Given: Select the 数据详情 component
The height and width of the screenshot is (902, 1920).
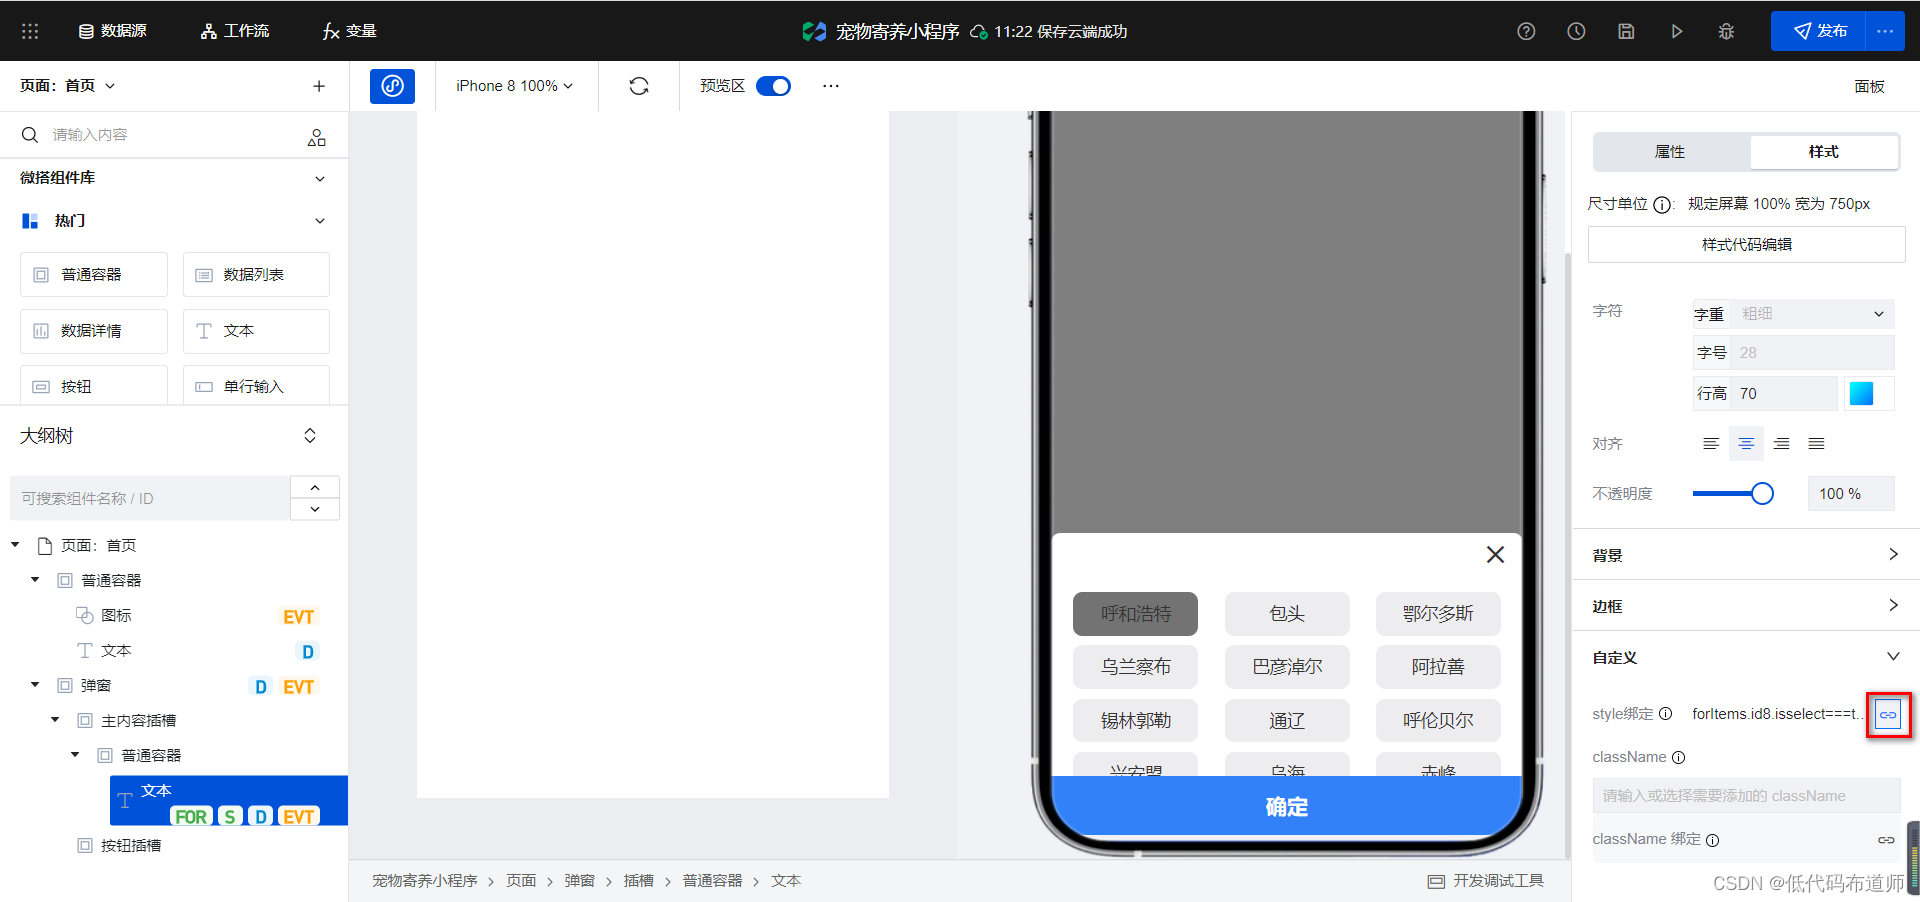Looking at the screenshot, I should pyautogui.click(x=94, y=331).
